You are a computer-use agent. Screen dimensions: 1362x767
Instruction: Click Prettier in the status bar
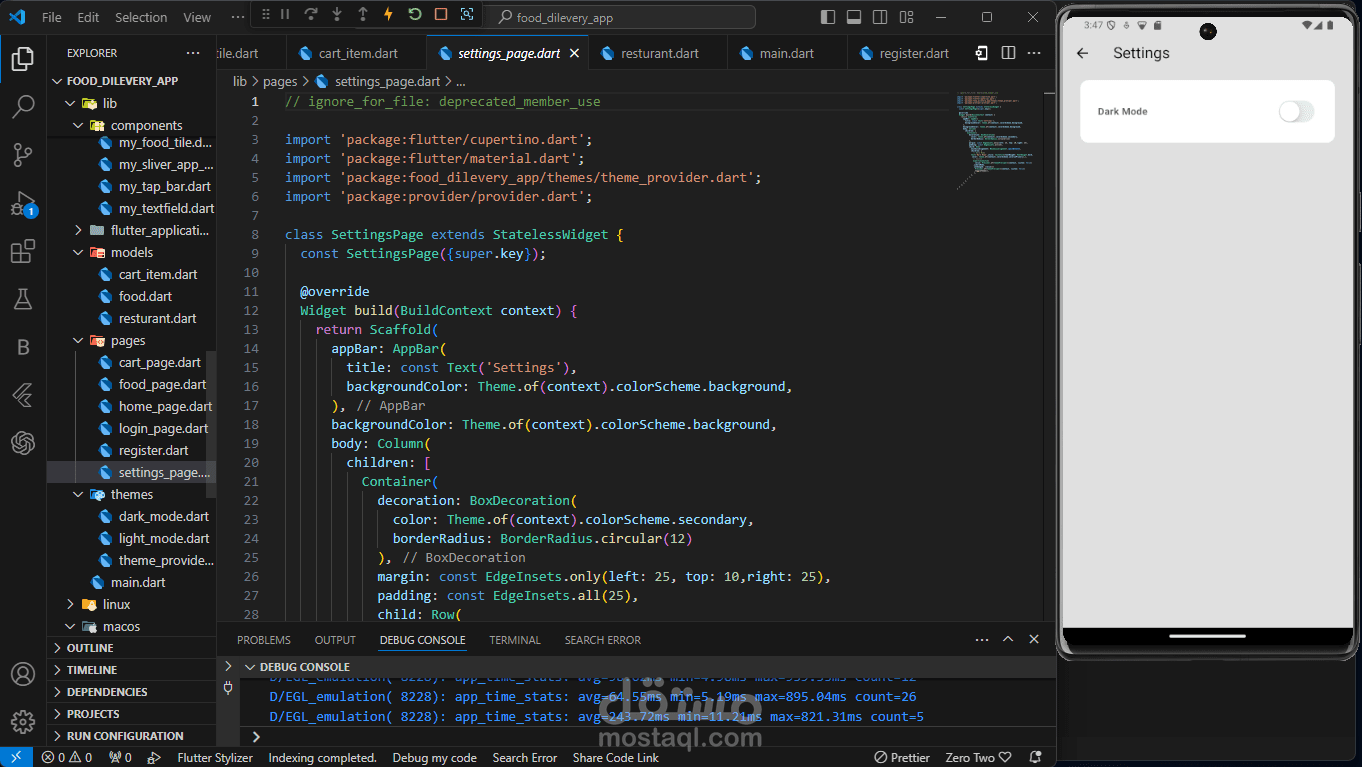click(901, 758)
